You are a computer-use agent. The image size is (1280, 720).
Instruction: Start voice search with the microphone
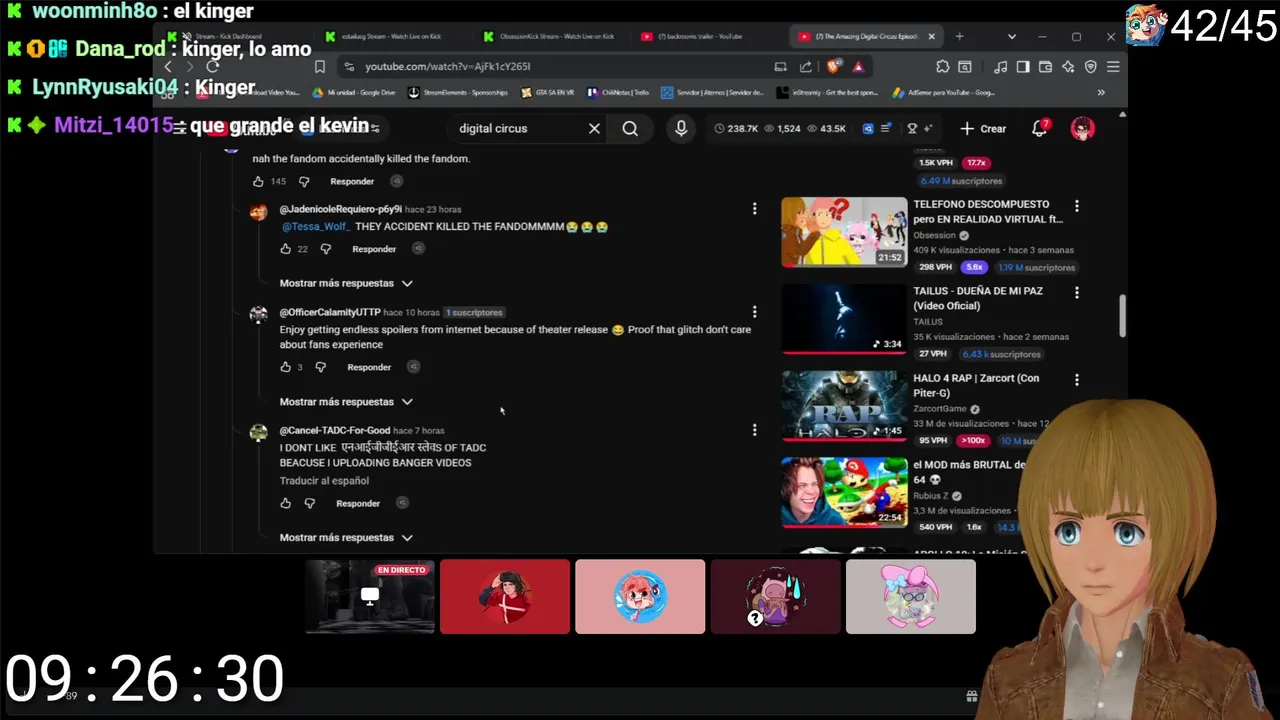tap(681, 128)
